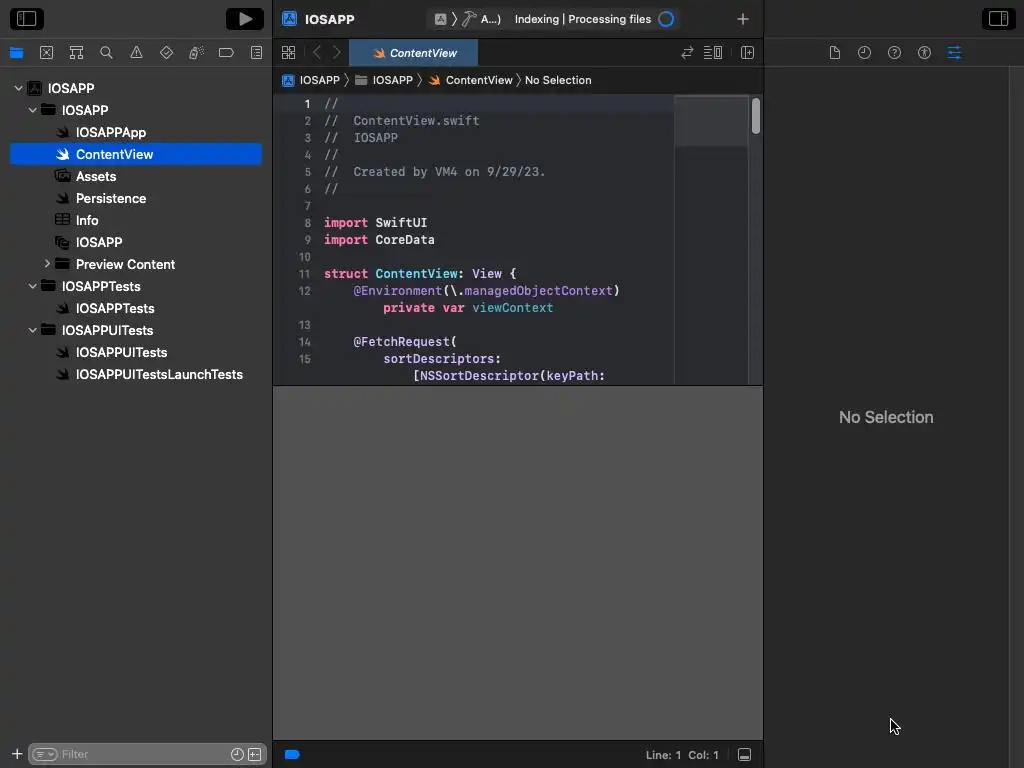Select ContentView in the navigator
This screenshot has width=1024, height=768.
click(x=136, y=154)
